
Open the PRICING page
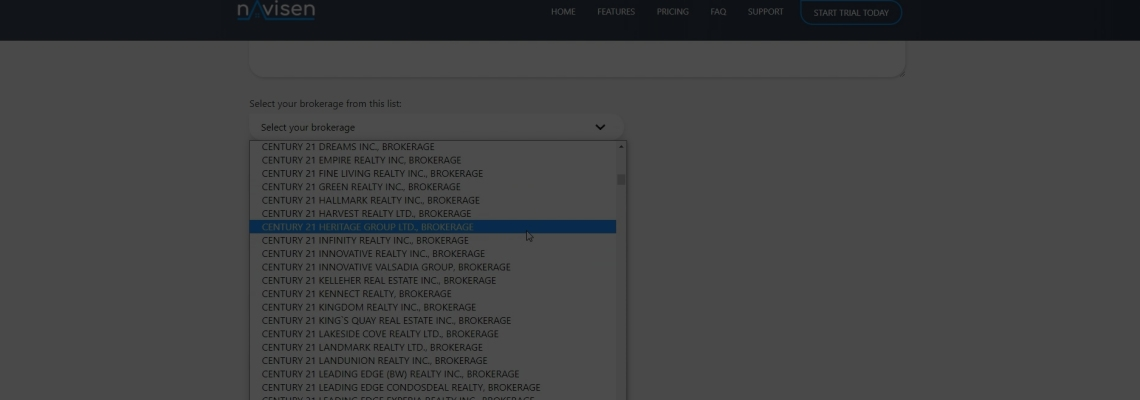[x=672, y=12]
